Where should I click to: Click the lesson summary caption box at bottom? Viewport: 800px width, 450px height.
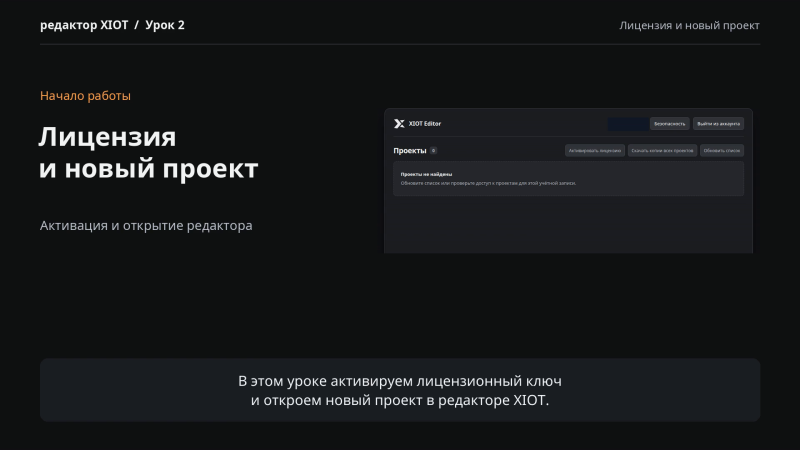pos(400,390)
